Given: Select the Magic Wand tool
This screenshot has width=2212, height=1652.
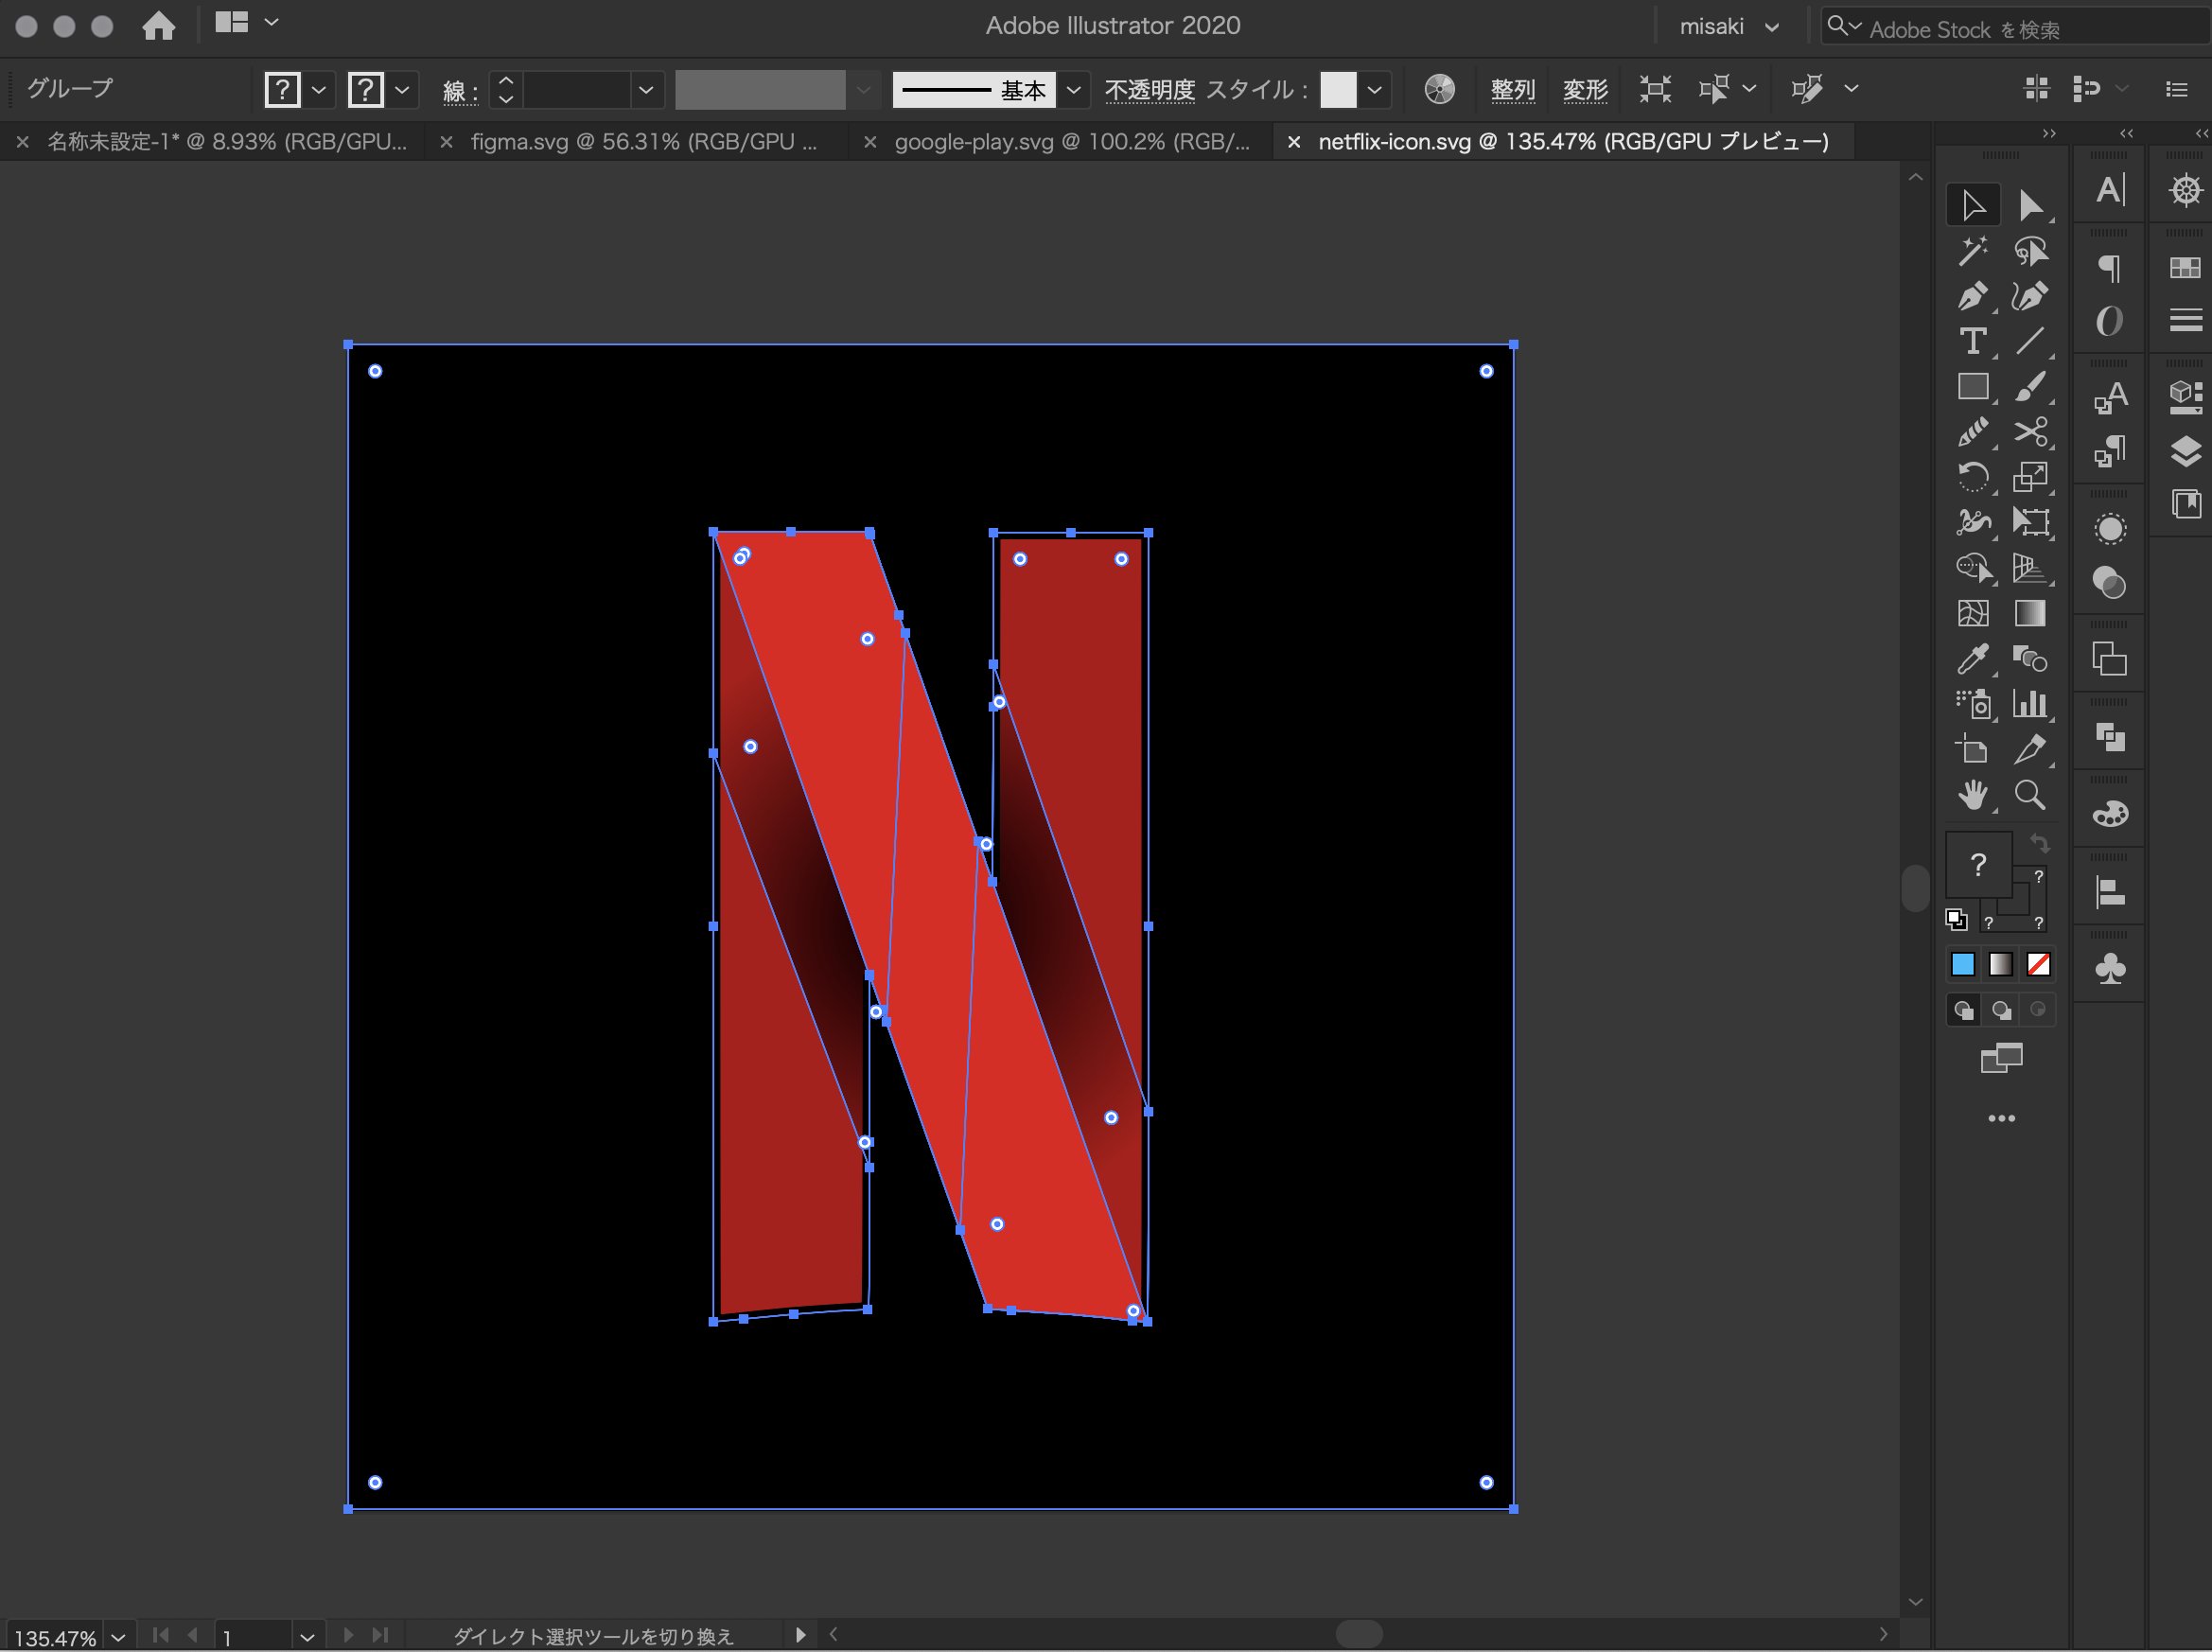Looking at the screenshot, I should coord(1972,251).
